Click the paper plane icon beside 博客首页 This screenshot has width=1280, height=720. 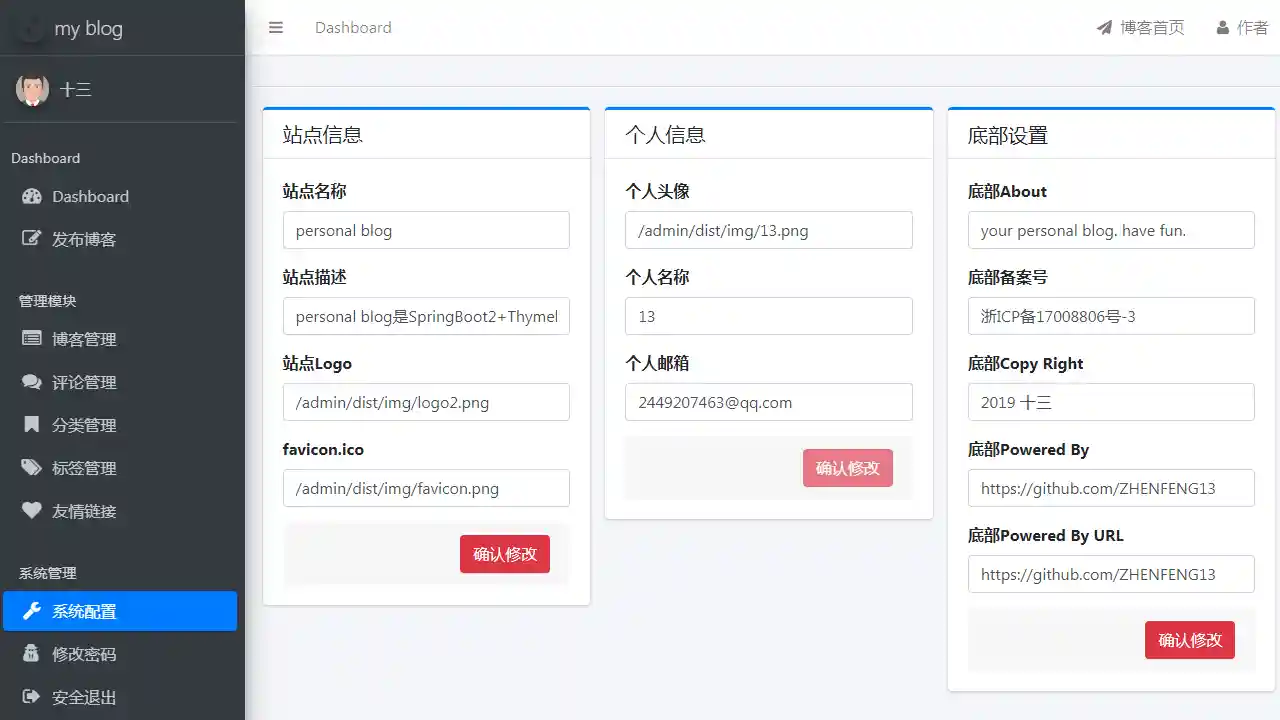[x=1105, y=27]
